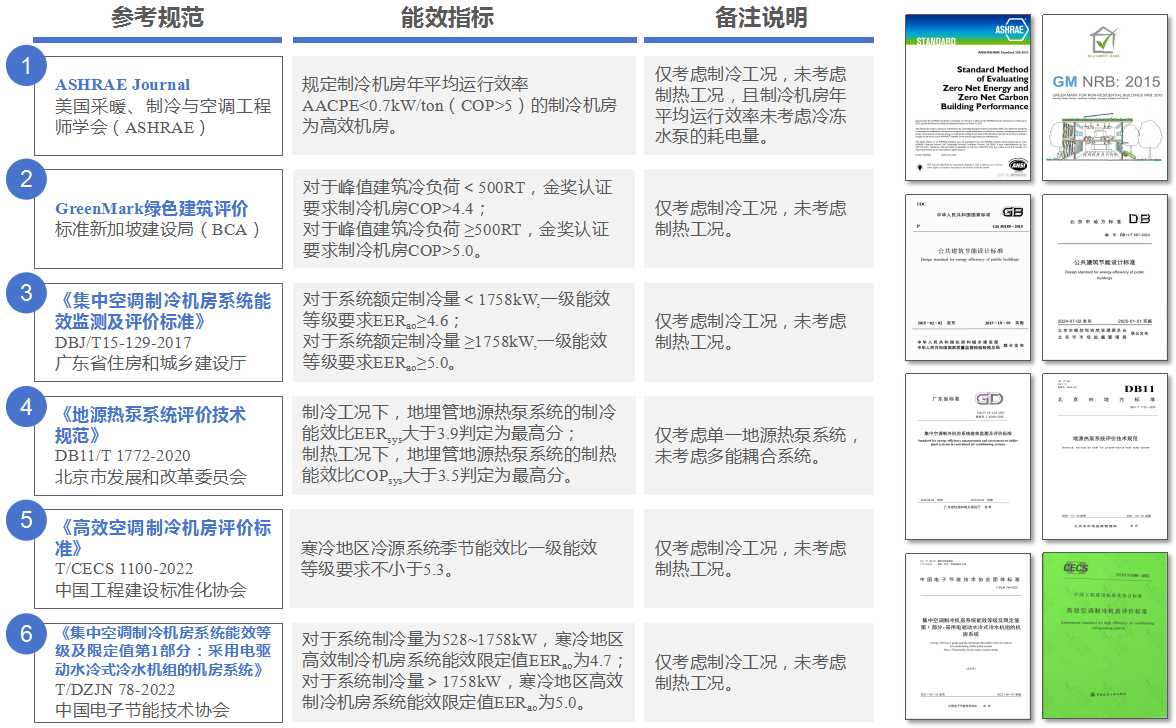
Task: Select the 参考规范 column header
Action: point(157,17)
